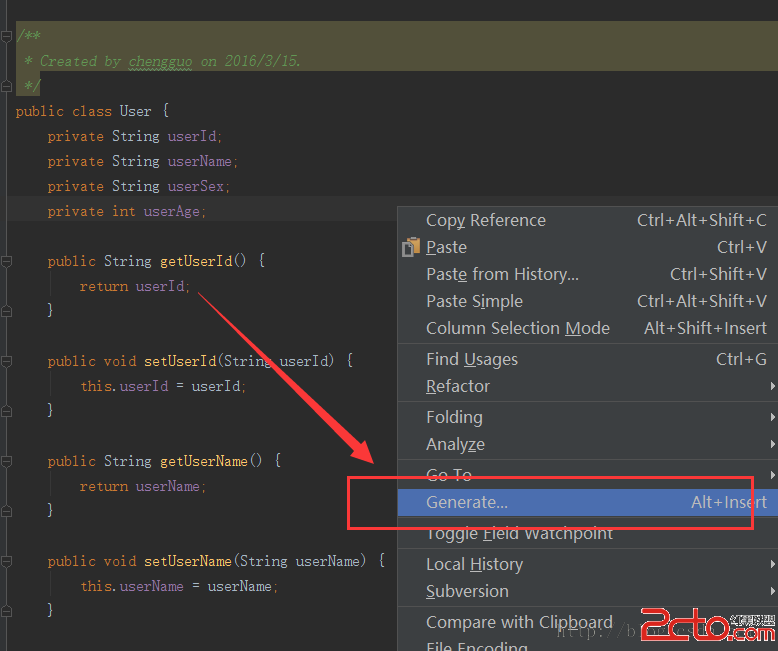The height and width of the screenshot is (651, 778).
Task: Expand the Folding submenu
Action: 454,417
